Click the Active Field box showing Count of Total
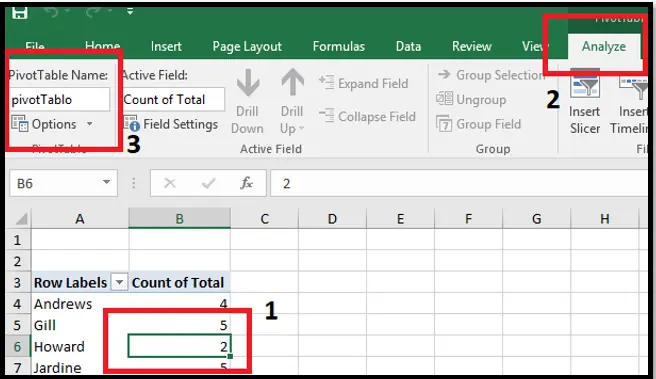This screenshot has width=656, height=379. (x=173, y=100)
